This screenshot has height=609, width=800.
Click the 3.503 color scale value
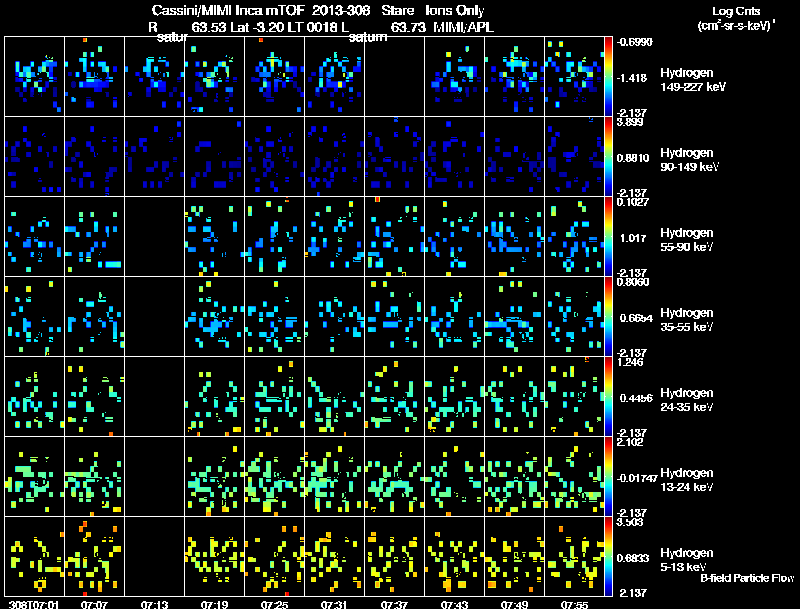pos(630,522)
